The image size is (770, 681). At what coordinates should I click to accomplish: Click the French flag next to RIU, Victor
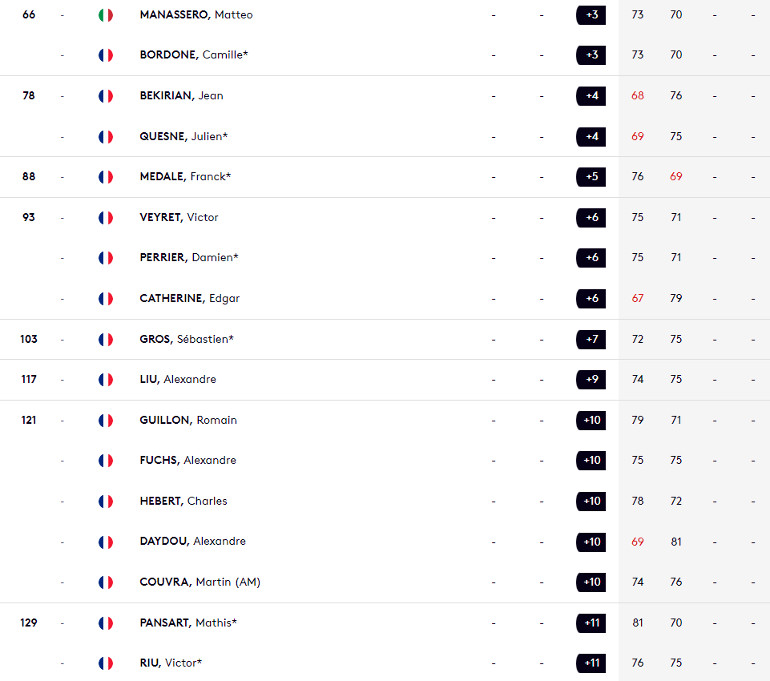point(106,663)
